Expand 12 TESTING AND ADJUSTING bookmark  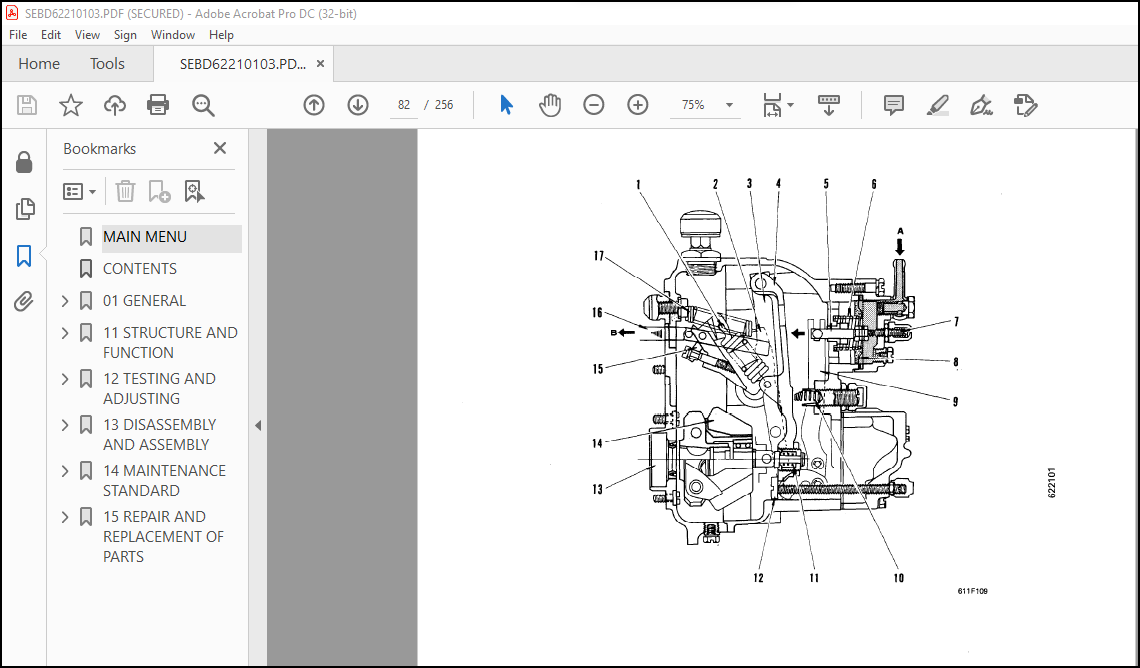[x=65, y=379]
